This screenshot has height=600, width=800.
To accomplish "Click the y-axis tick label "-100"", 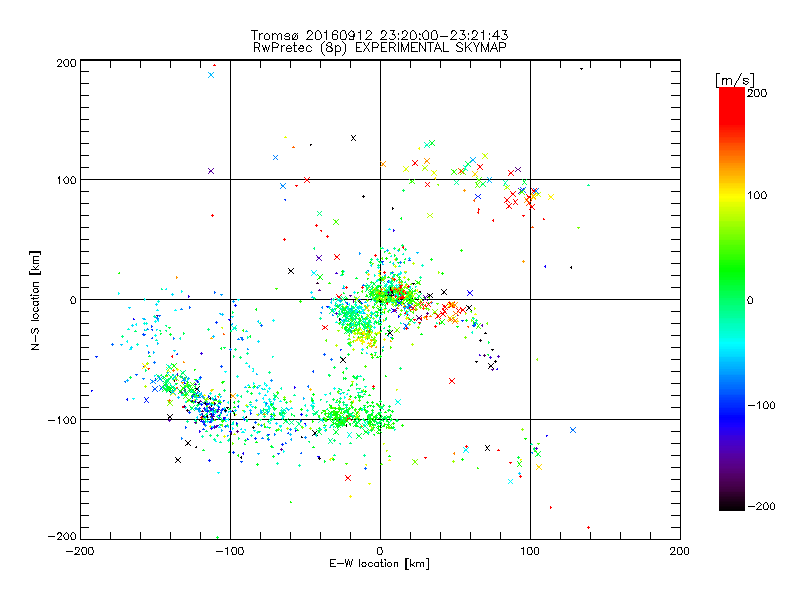I will click(x=62, y=420).
